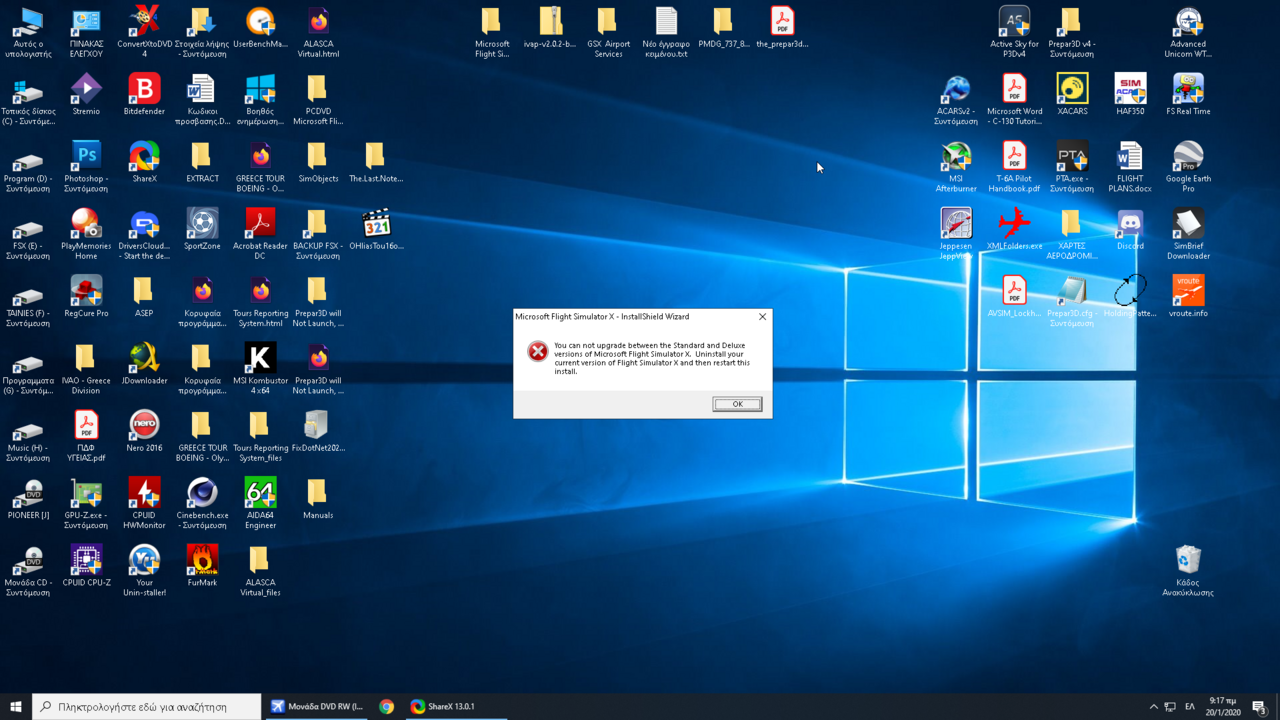Switch the input language indicator ΕΛ
Image resolution: width=1280 pixels, height=720 pixels.
[x=1190, y=707]
